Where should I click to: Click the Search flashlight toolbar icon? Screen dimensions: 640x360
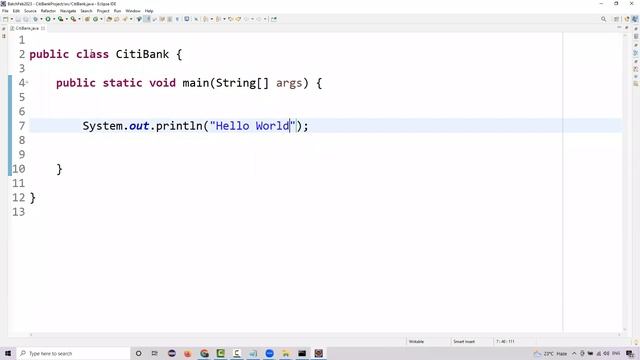coord(125,19)
